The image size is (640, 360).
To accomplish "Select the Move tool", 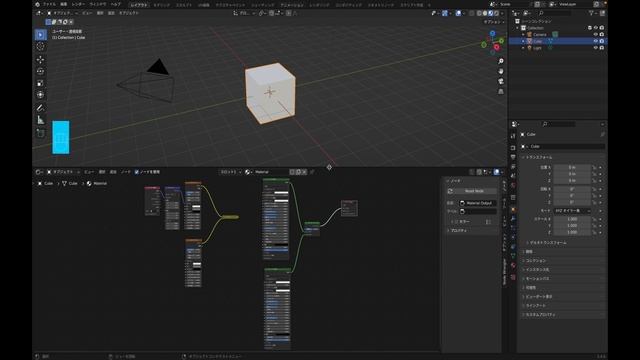I will (x=40, y=60).
